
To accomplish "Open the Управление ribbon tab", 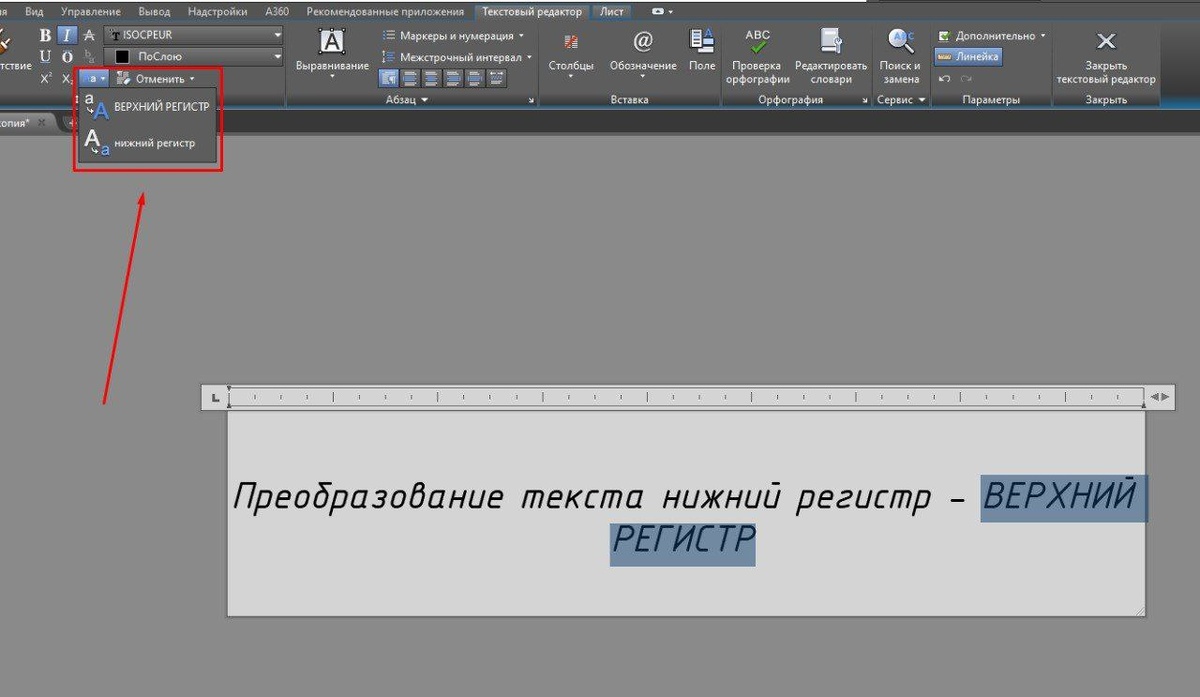I will [x=91, y=11].
